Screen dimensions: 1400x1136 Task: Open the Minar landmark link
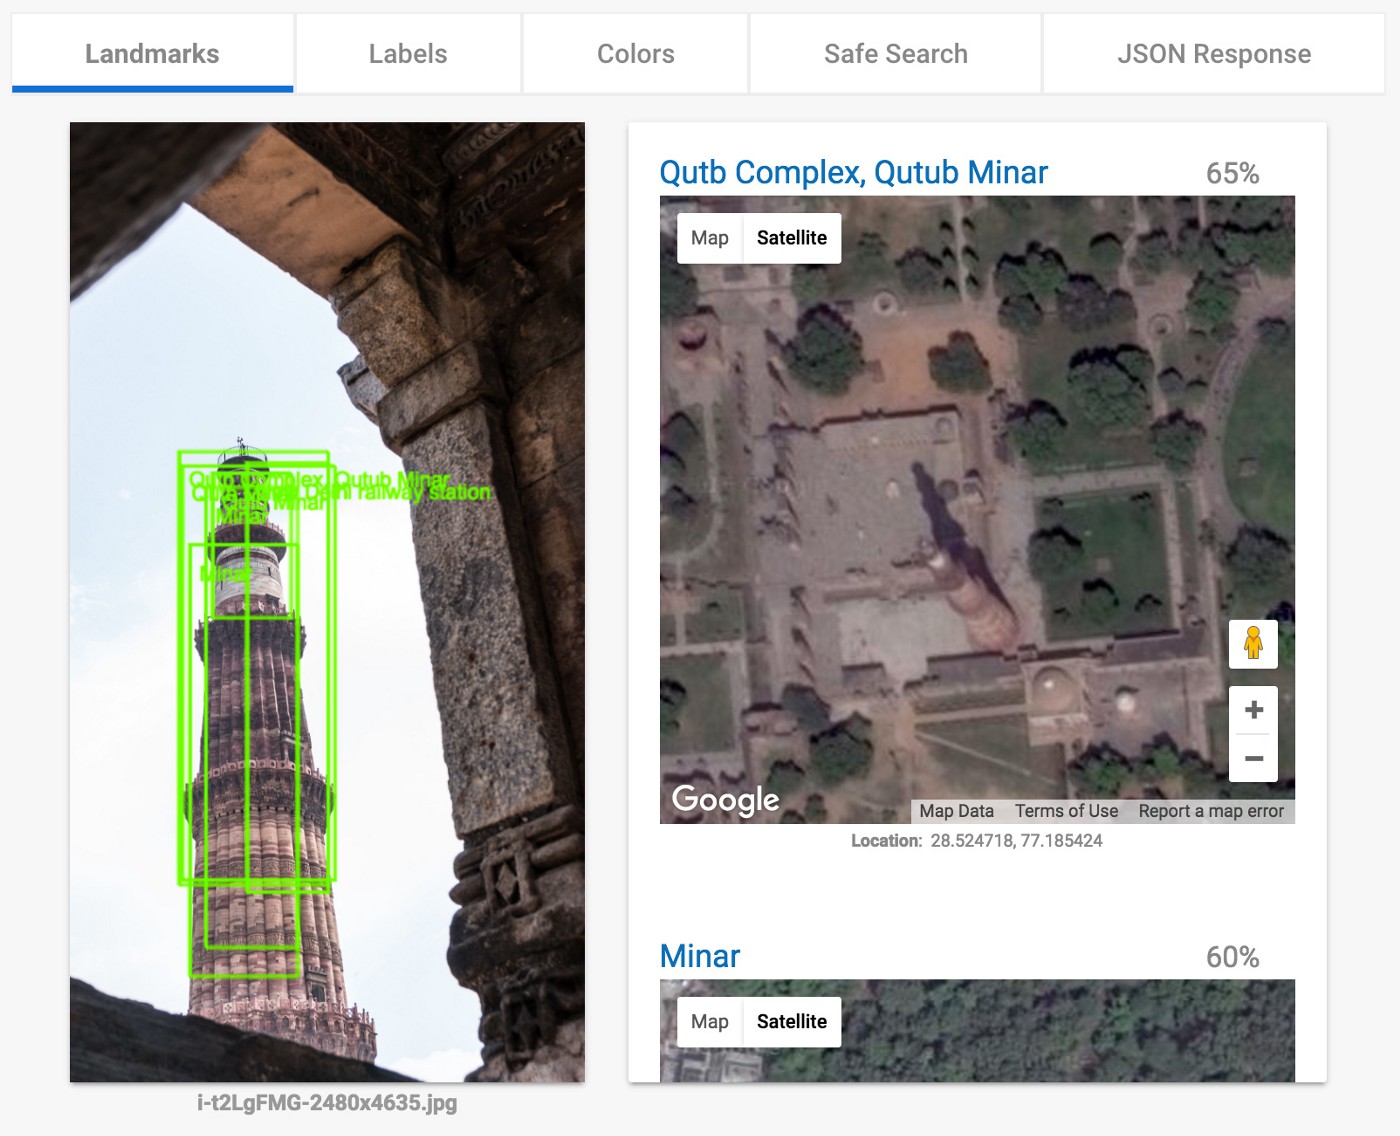click(x=700, y=957)
